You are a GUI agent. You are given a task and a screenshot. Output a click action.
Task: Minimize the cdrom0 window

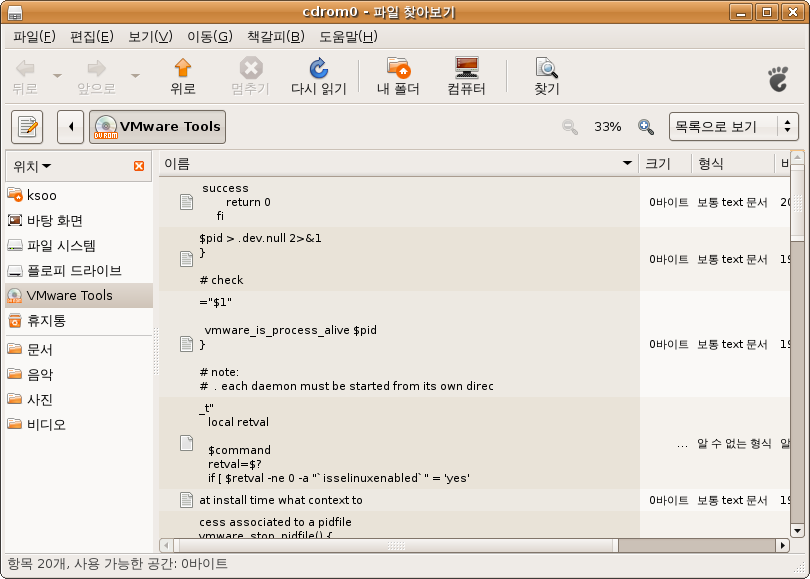741,12
